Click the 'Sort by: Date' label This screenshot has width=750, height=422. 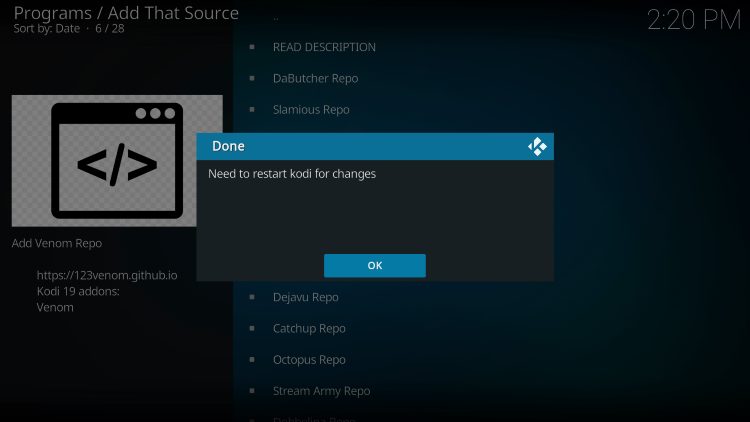(x=46, y=29)
